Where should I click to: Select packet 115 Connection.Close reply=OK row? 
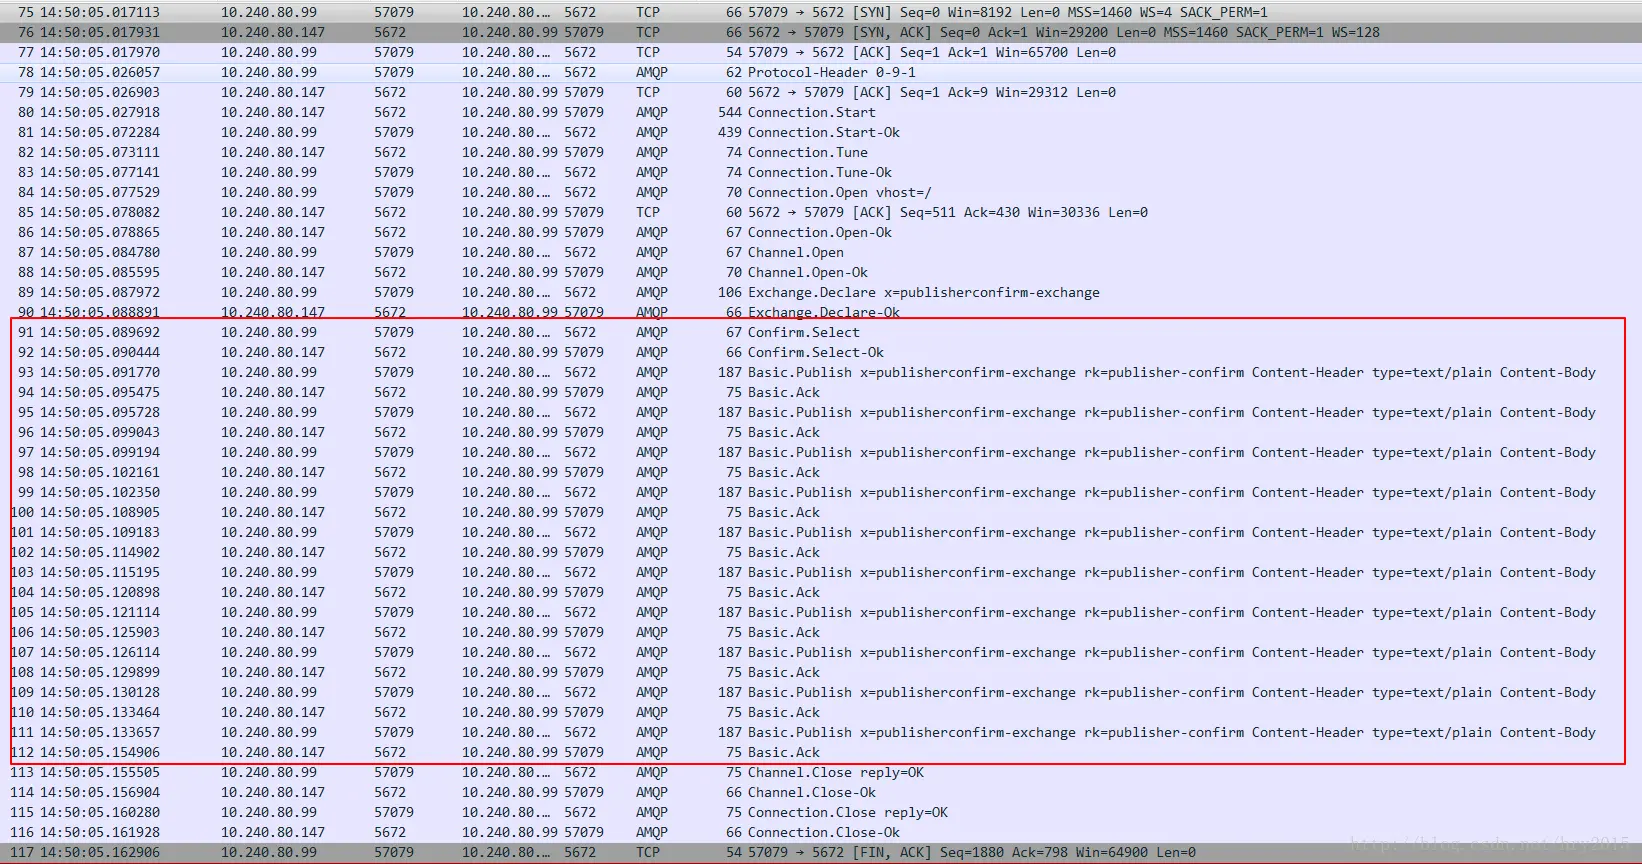click(821, 812)
